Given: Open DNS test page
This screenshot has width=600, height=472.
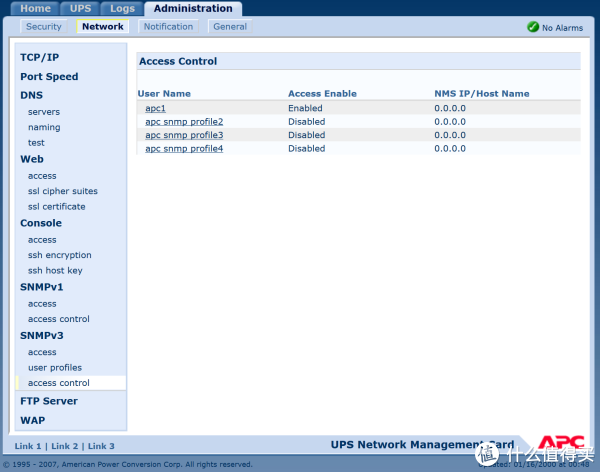Looking at the screenshot, I should pyautogui.click(x=36, y=143).
